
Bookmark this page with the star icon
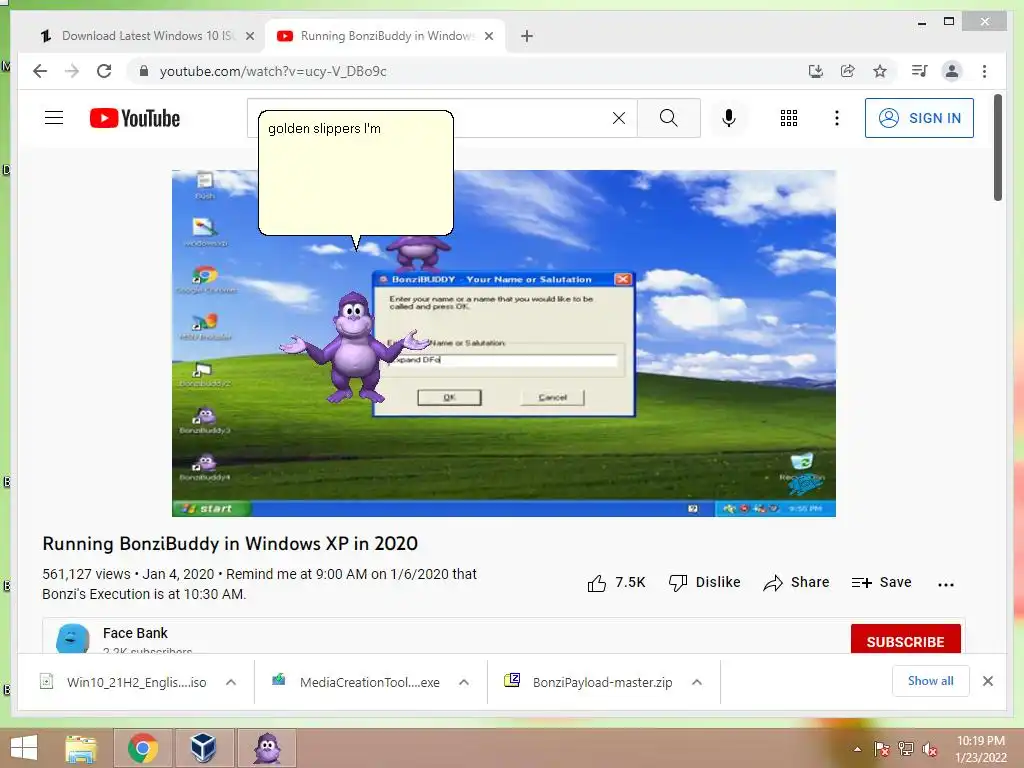[880, 71]
